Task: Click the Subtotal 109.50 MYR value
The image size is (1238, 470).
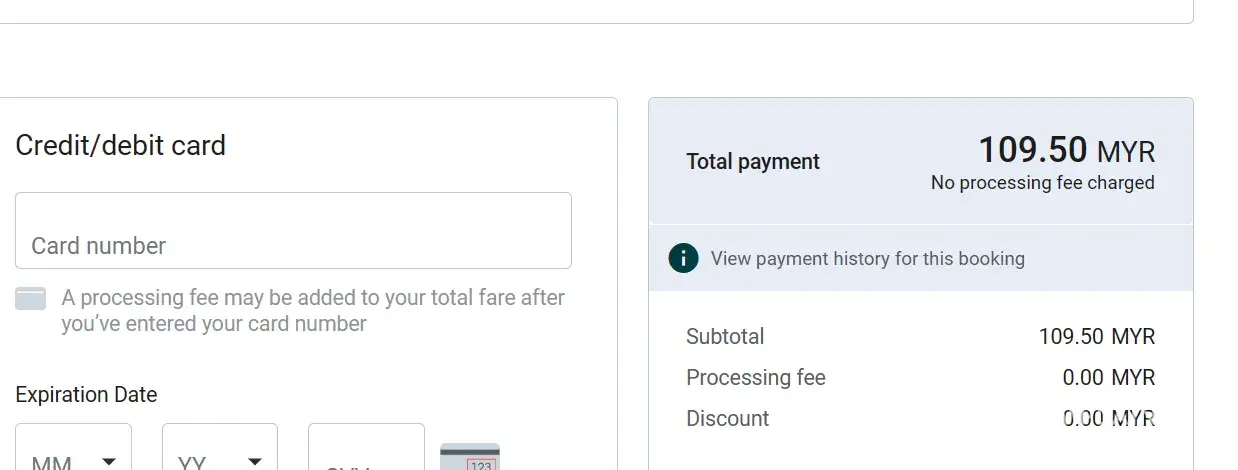Action: 1096,337
